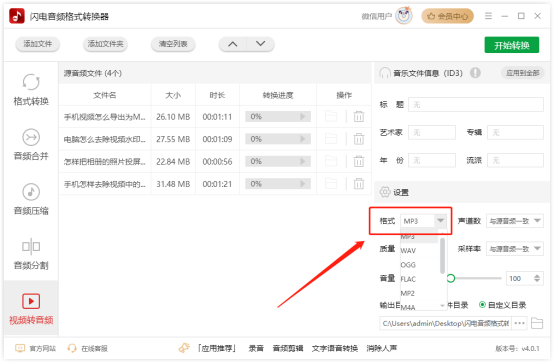This screenshot has height=363, width=554.
Task: Select the 视频转音频 video to audio module
Action: pos(31,309)
